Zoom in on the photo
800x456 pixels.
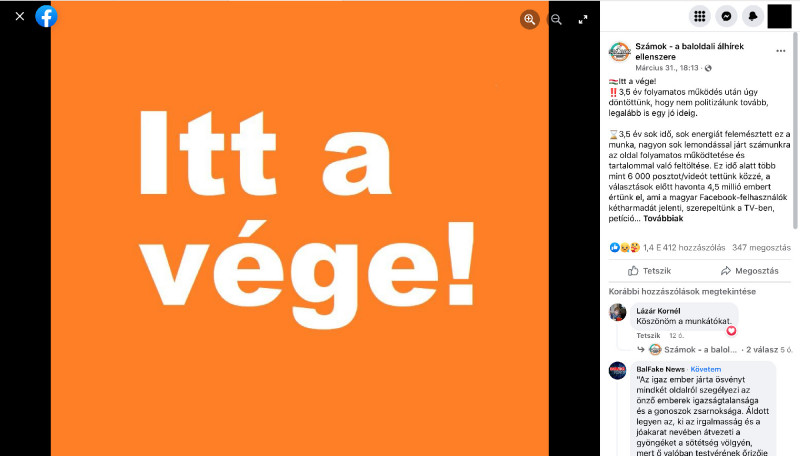pyautogui.click(x=530, y=19)
